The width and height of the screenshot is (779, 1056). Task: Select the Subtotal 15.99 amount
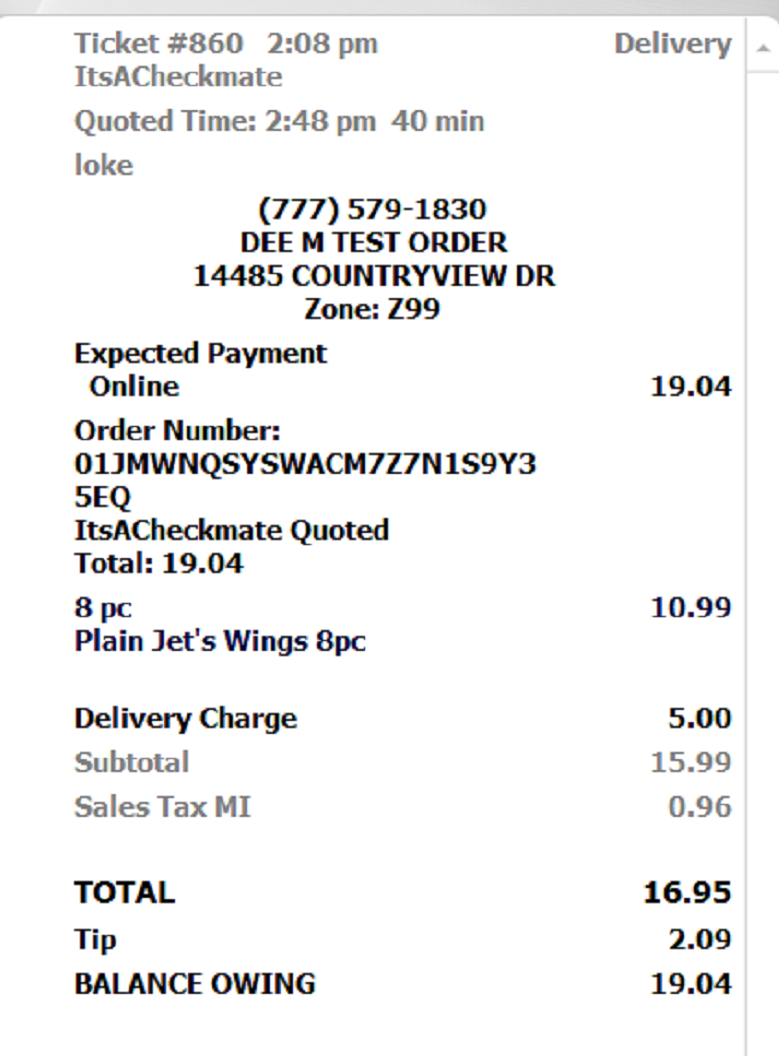coord(691,762)
